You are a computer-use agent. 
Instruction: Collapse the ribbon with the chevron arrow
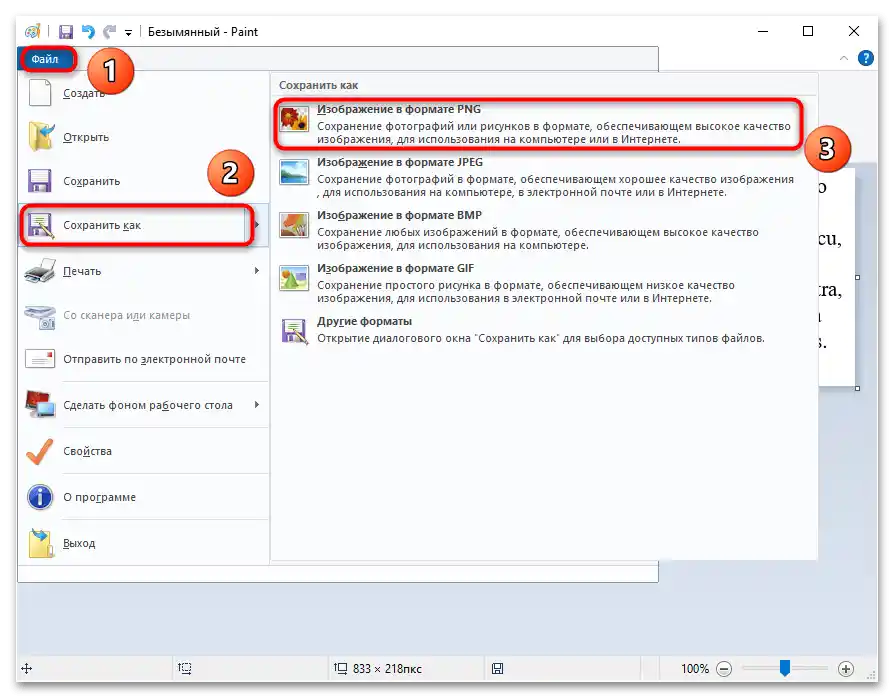point(844,58)
